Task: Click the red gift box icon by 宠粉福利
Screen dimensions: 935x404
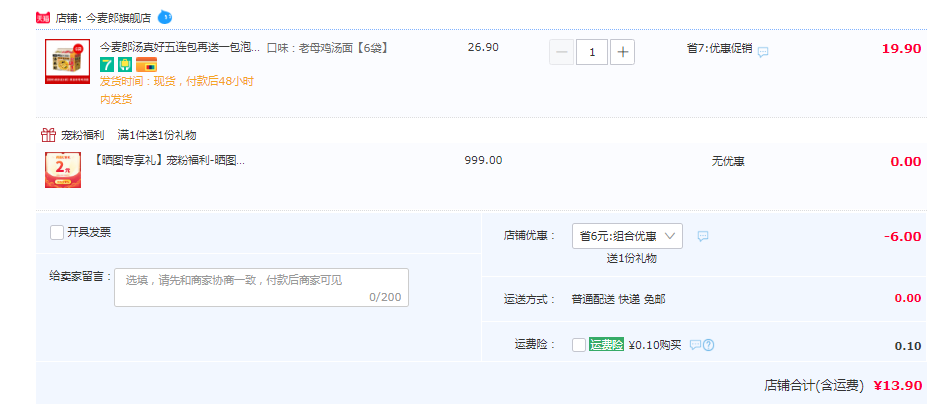Action: [48, 135]
